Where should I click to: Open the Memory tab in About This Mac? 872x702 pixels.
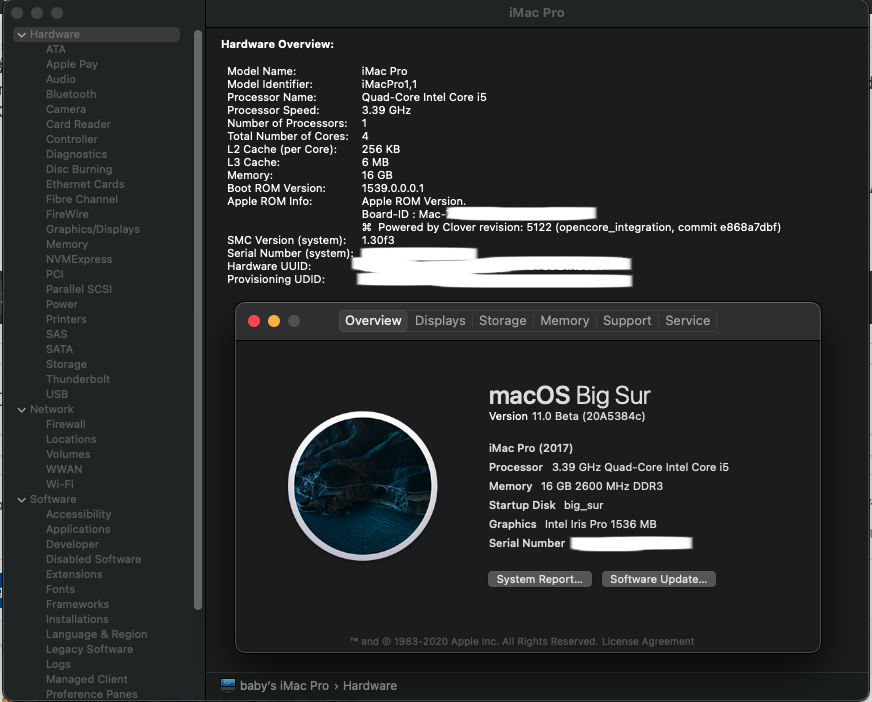point(564,321)
